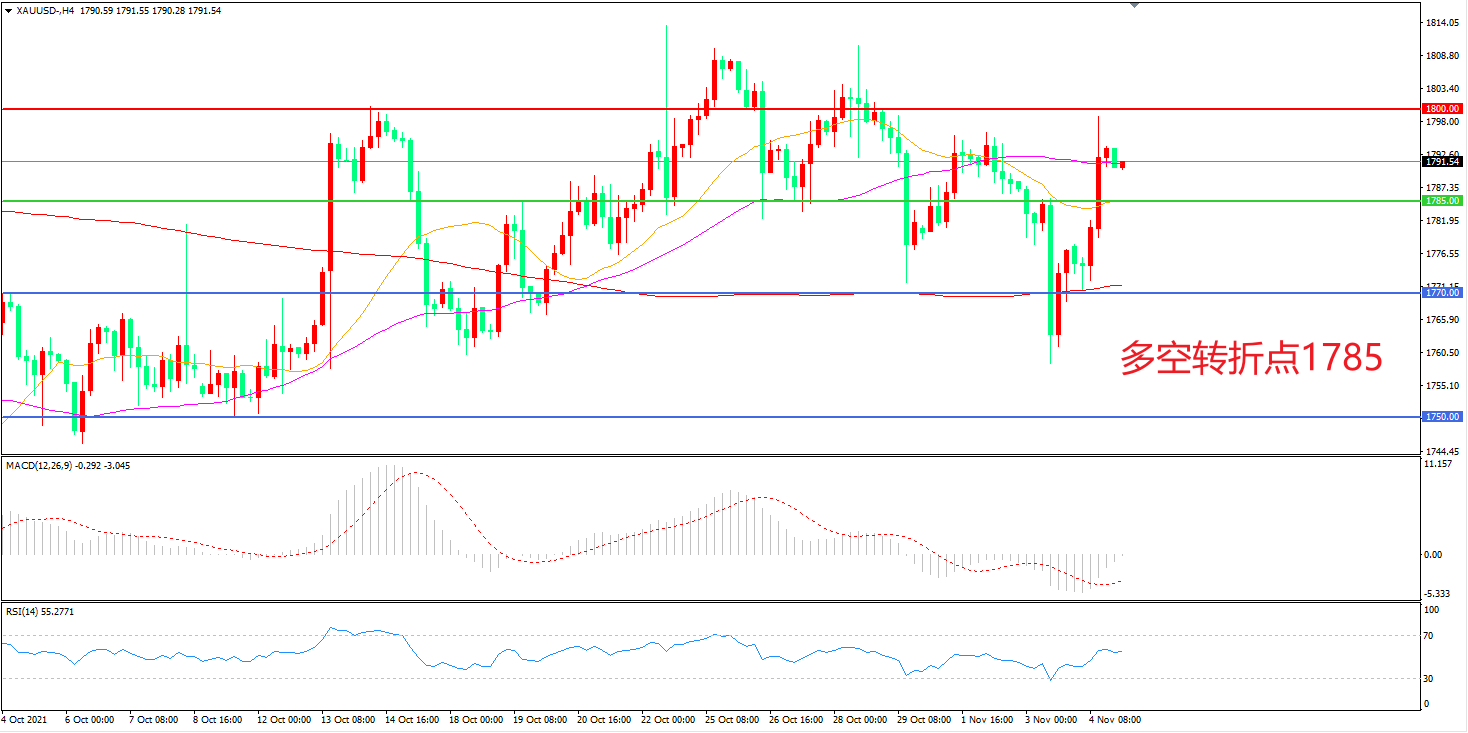
Task: Click the 13 Oct 08:00 date label
Action: point(348,719)
